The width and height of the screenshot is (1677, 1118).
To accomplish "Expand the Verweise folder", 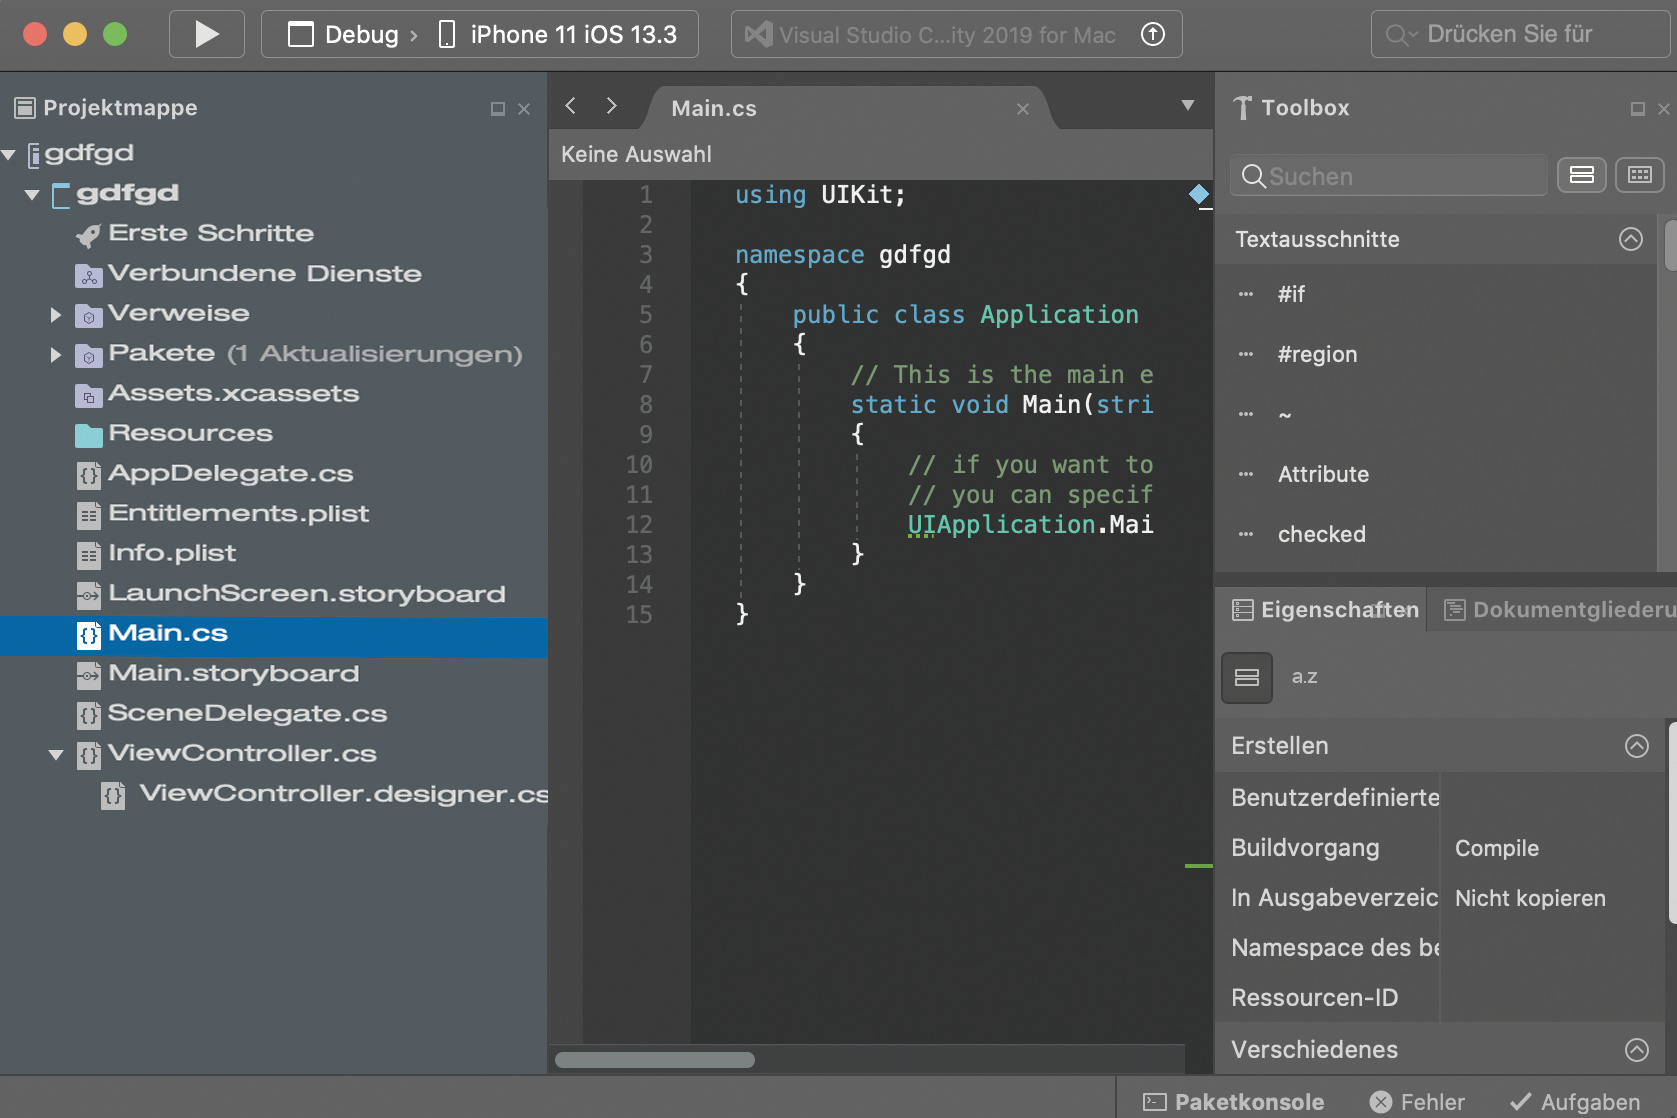I will point(56,315).
